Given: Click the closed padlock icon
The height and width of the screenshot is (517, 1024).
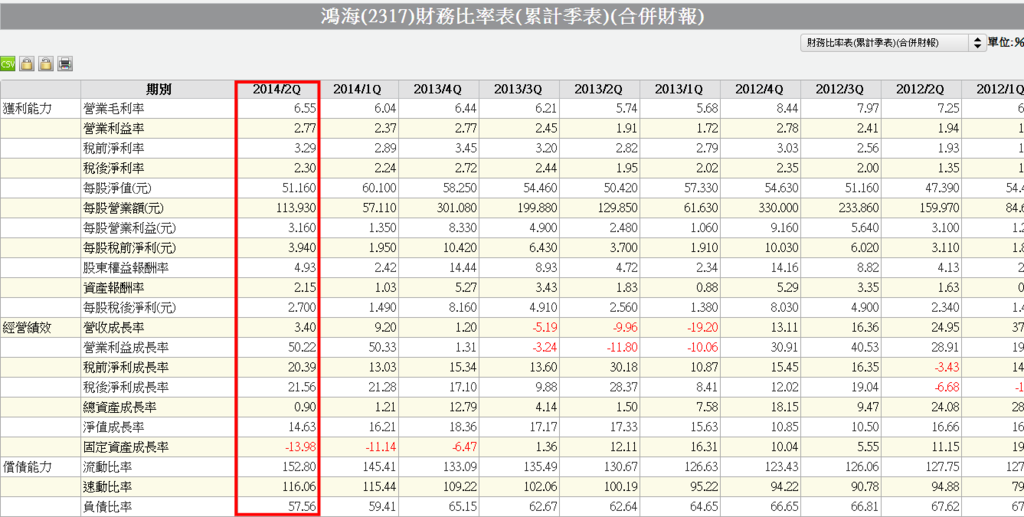Looking at the screenshot, I should pyautogui.click(x=27, y=64).
